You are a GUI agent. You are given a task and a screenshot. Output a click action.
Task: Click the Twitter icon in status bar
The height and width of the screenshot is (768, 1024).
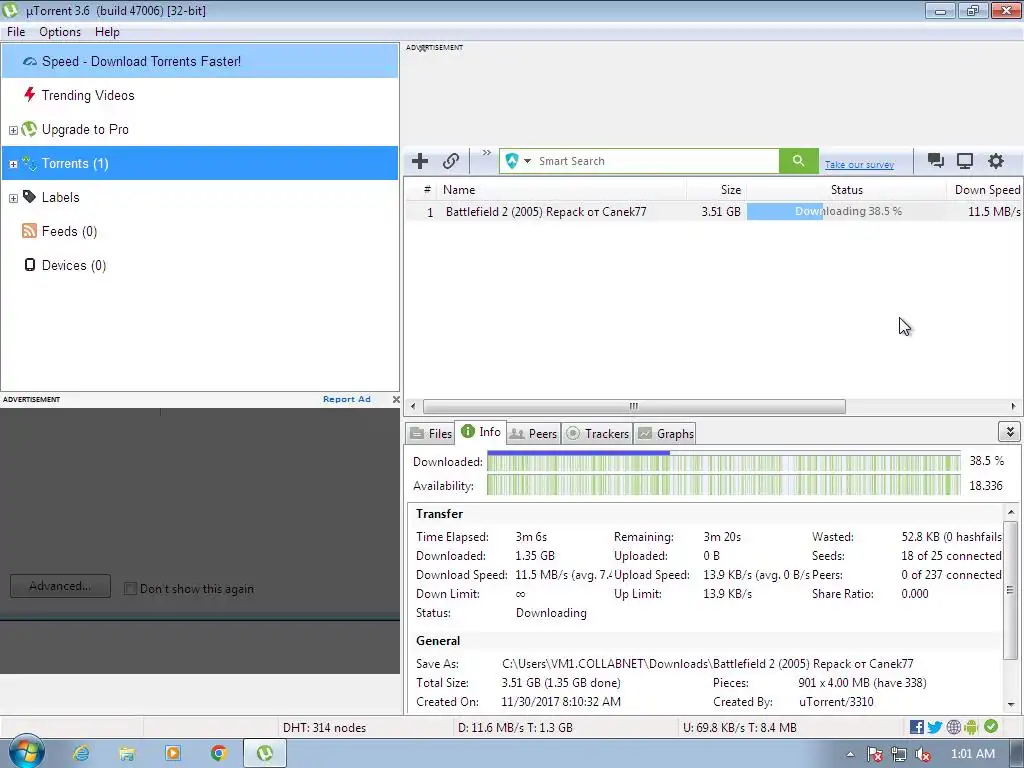(935, 727)
